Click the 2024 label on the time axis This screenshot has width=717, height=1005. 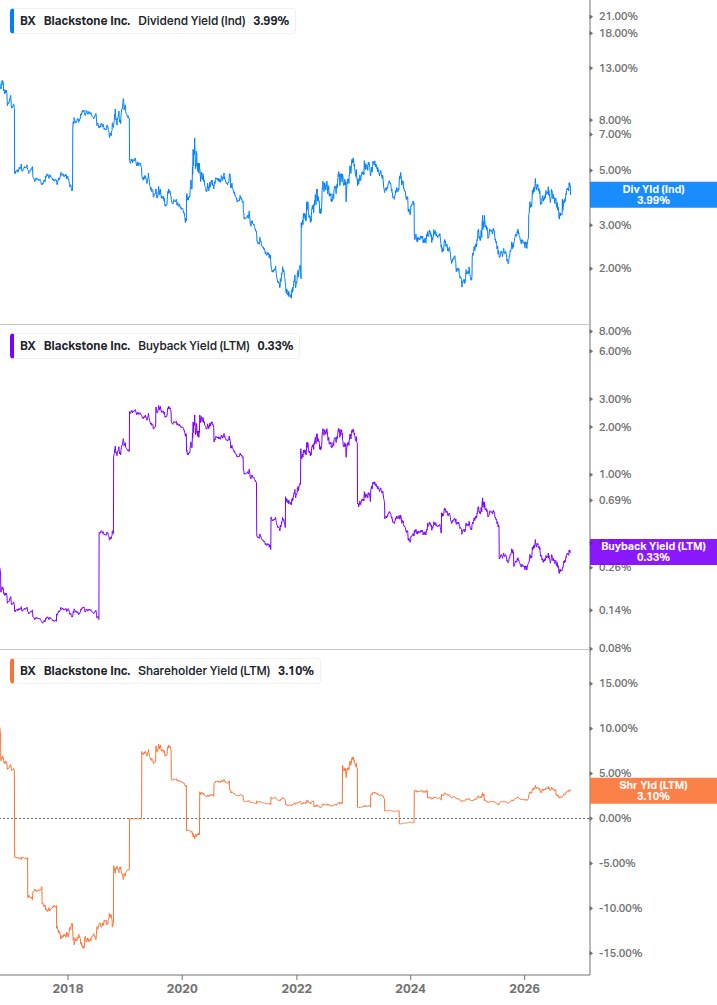tap(410, 988)
